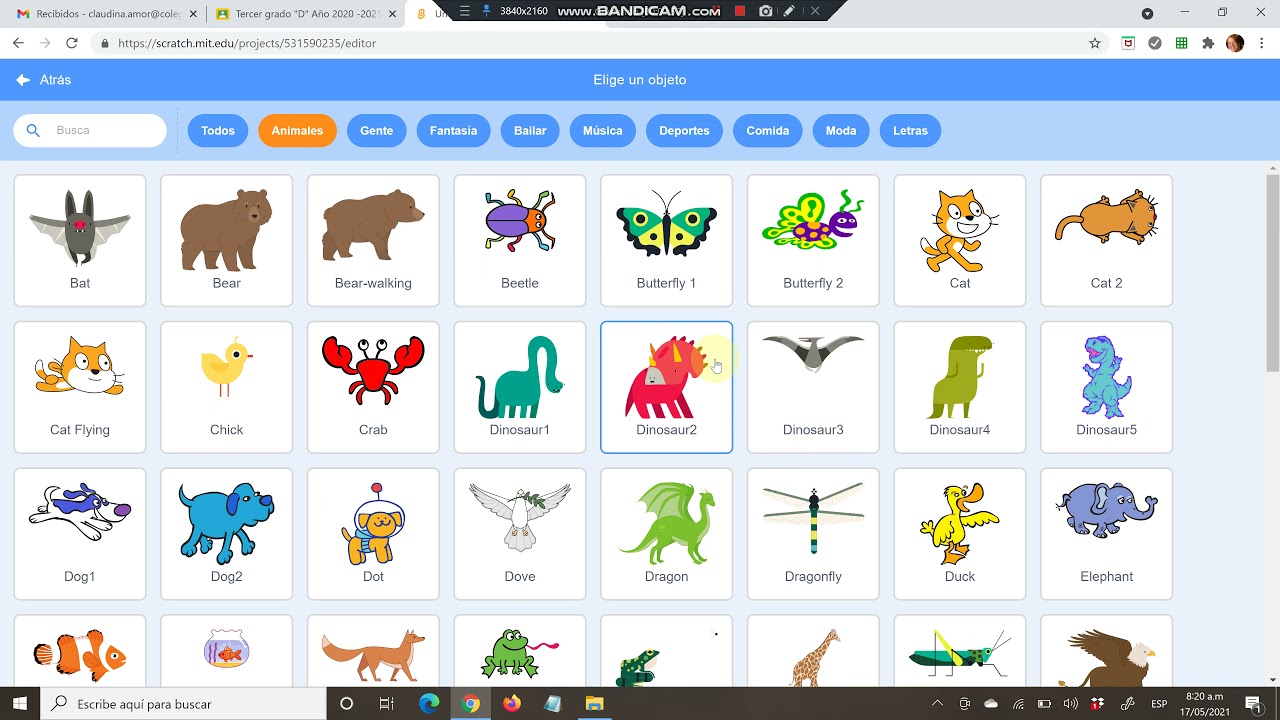This screenshot has width=1280, height=720.
Task: Select the Dinosaur5 sprite
Action: [1107, 387]
